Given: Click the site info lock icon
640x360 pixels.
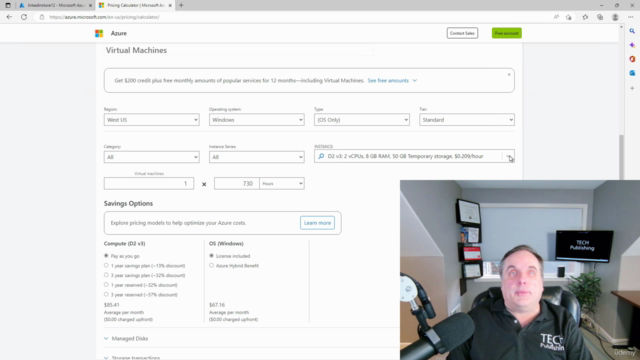Looking at the screenshot, I should click(x=42, y=17).
